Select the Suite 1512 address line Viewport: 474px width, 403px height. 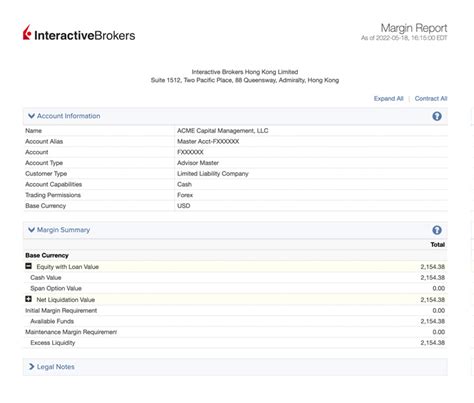(245, 80)
